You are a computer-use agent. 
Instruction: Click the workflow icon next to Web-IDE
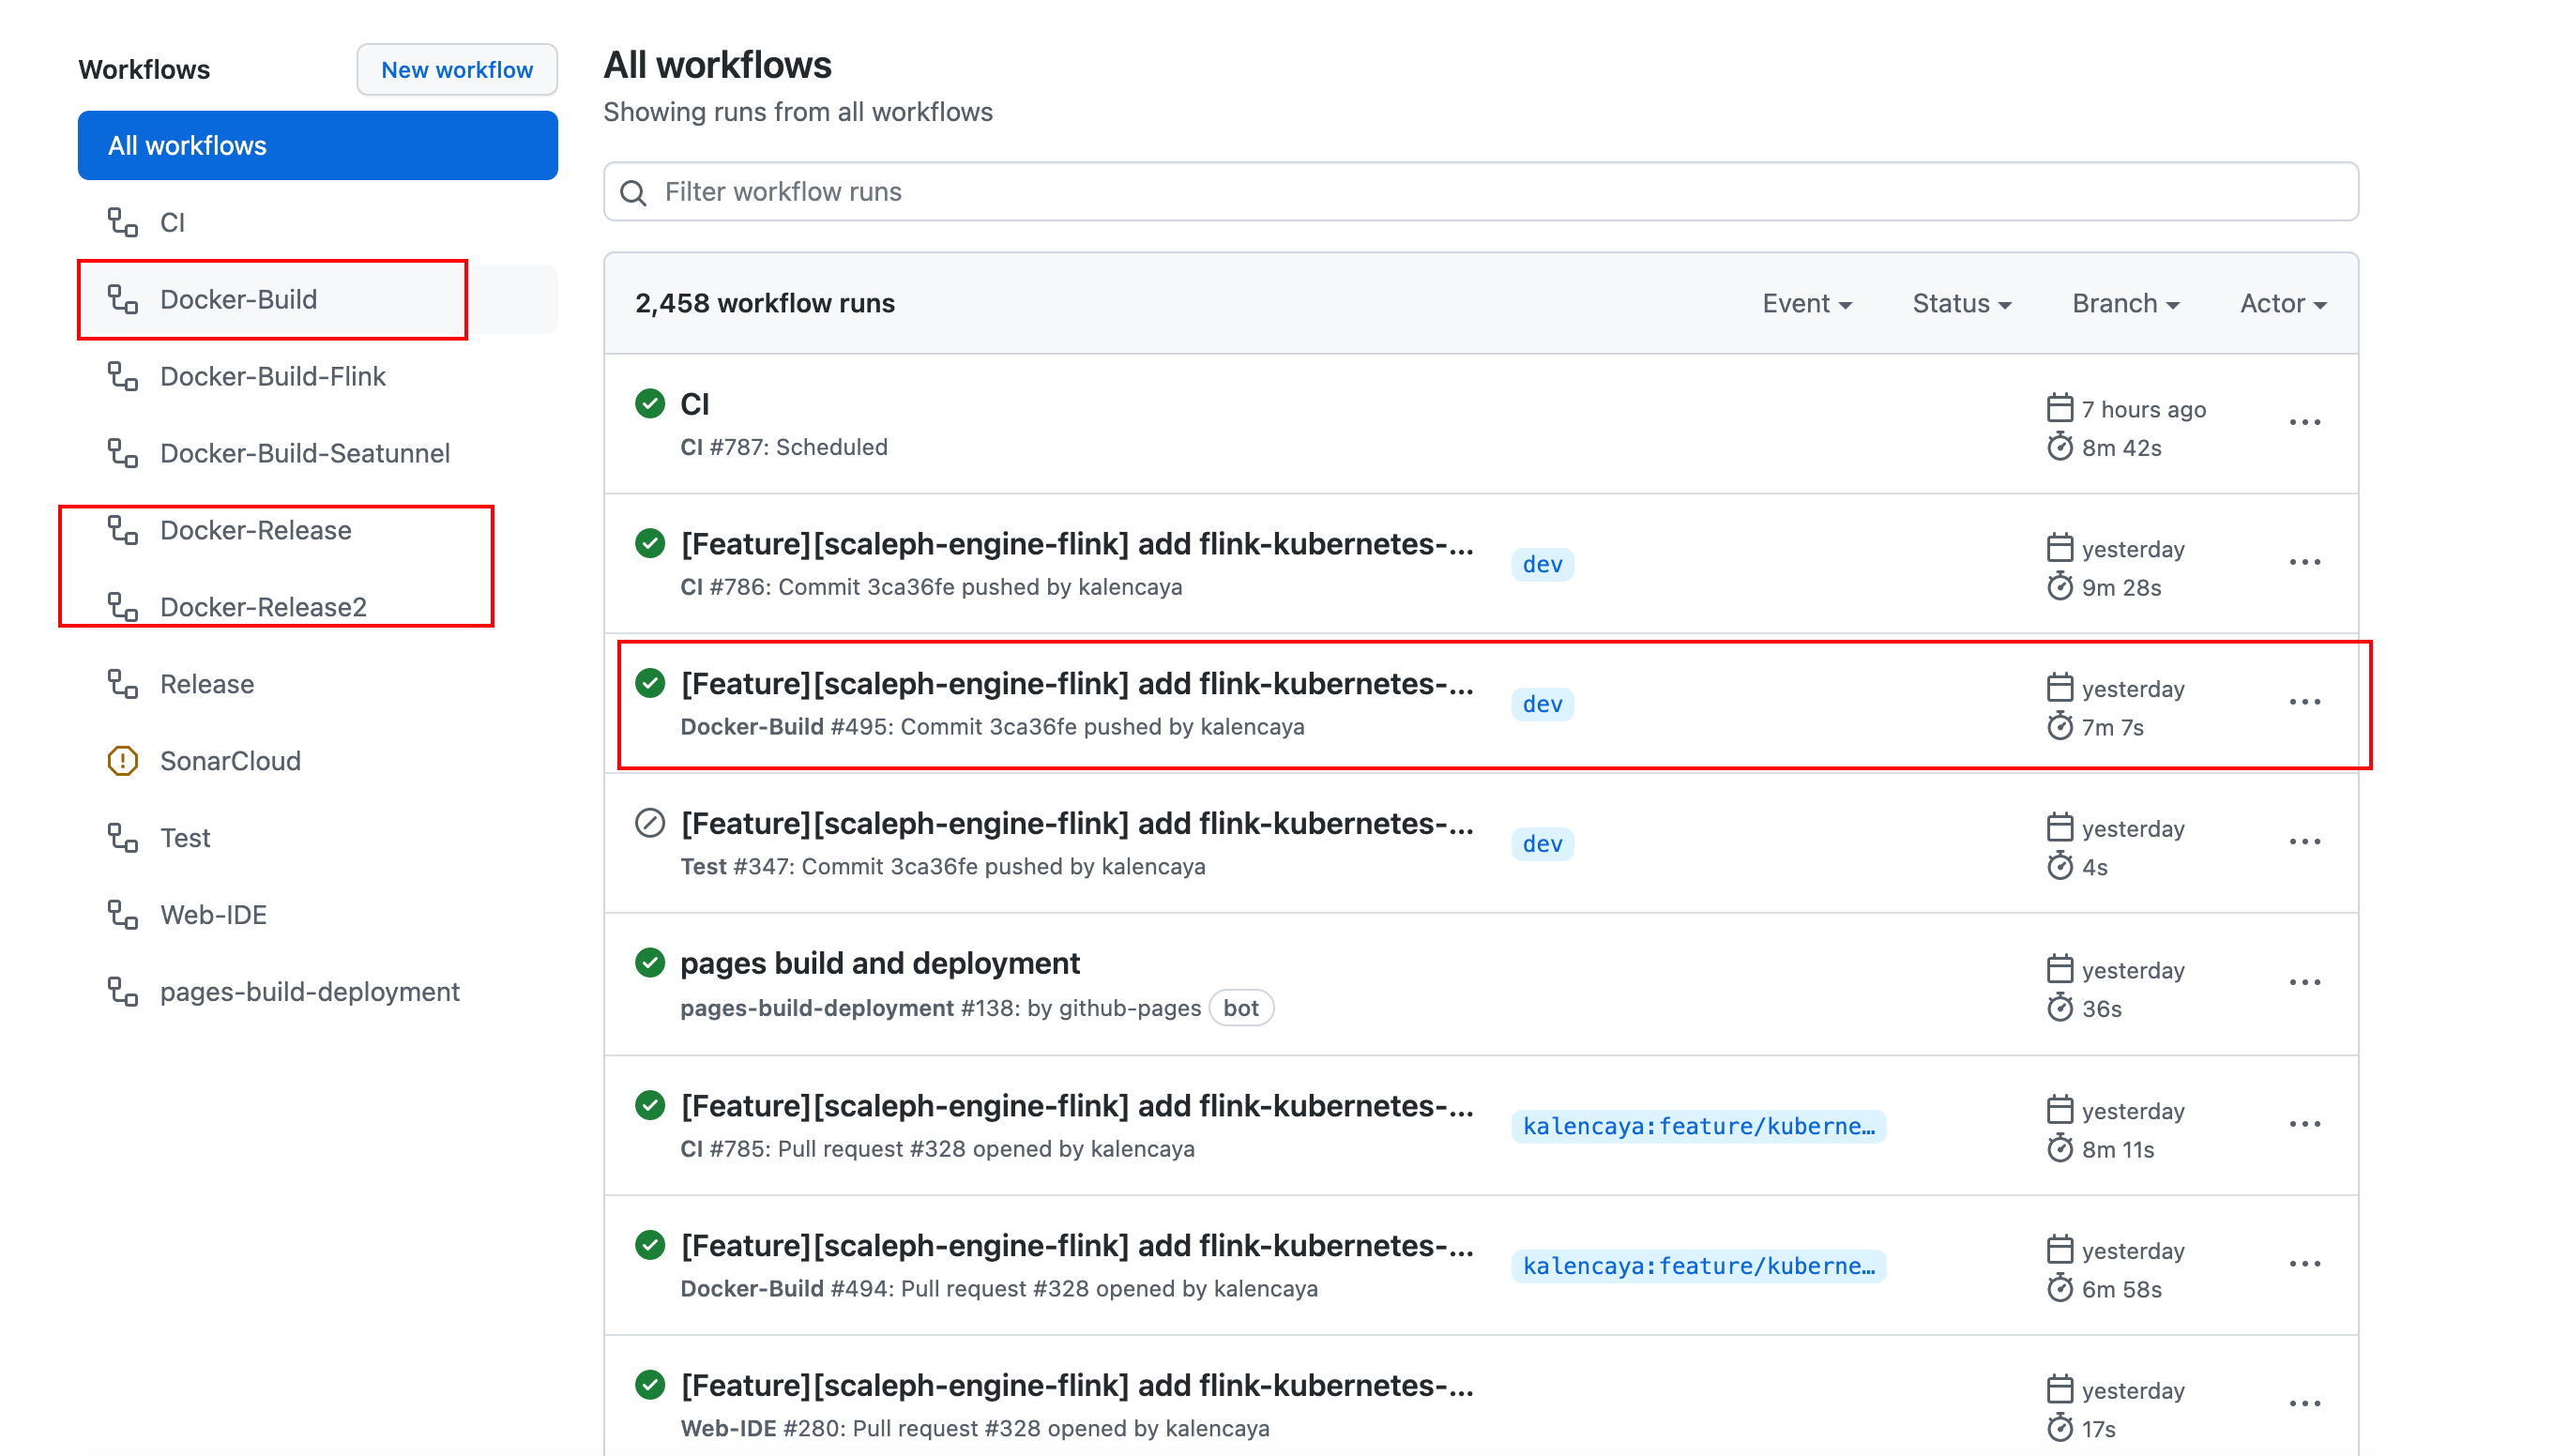[x=122, y=914]
